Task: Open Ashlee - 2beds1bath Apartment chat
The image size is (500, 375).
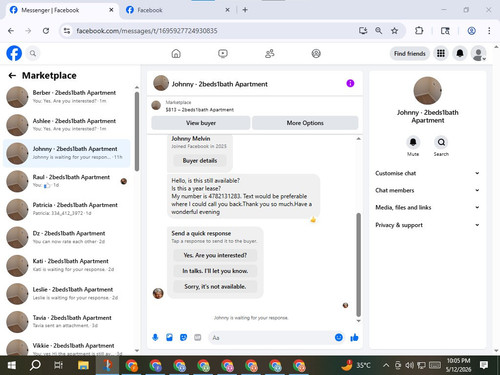Action: point(67,125)
